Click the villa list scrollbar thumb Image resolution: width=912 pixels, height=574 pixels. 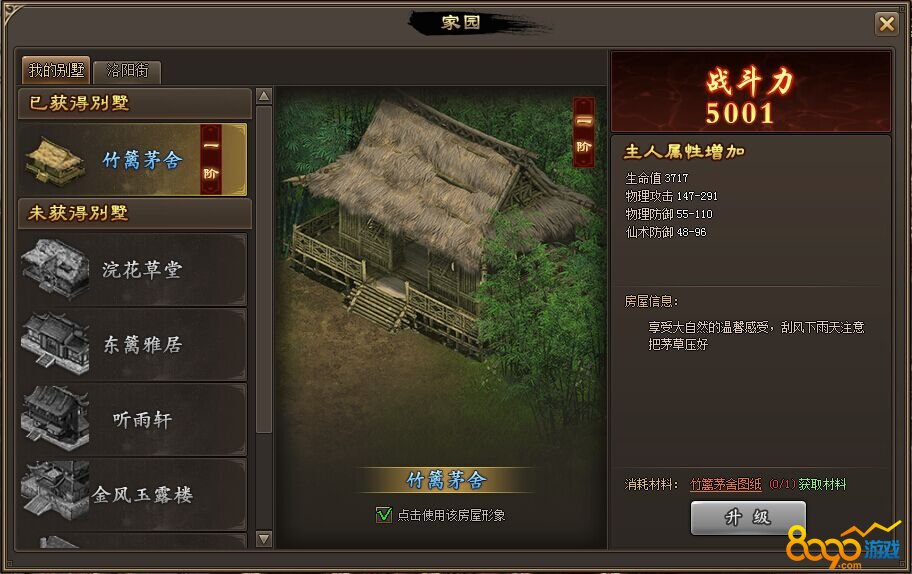coord(264,269)
